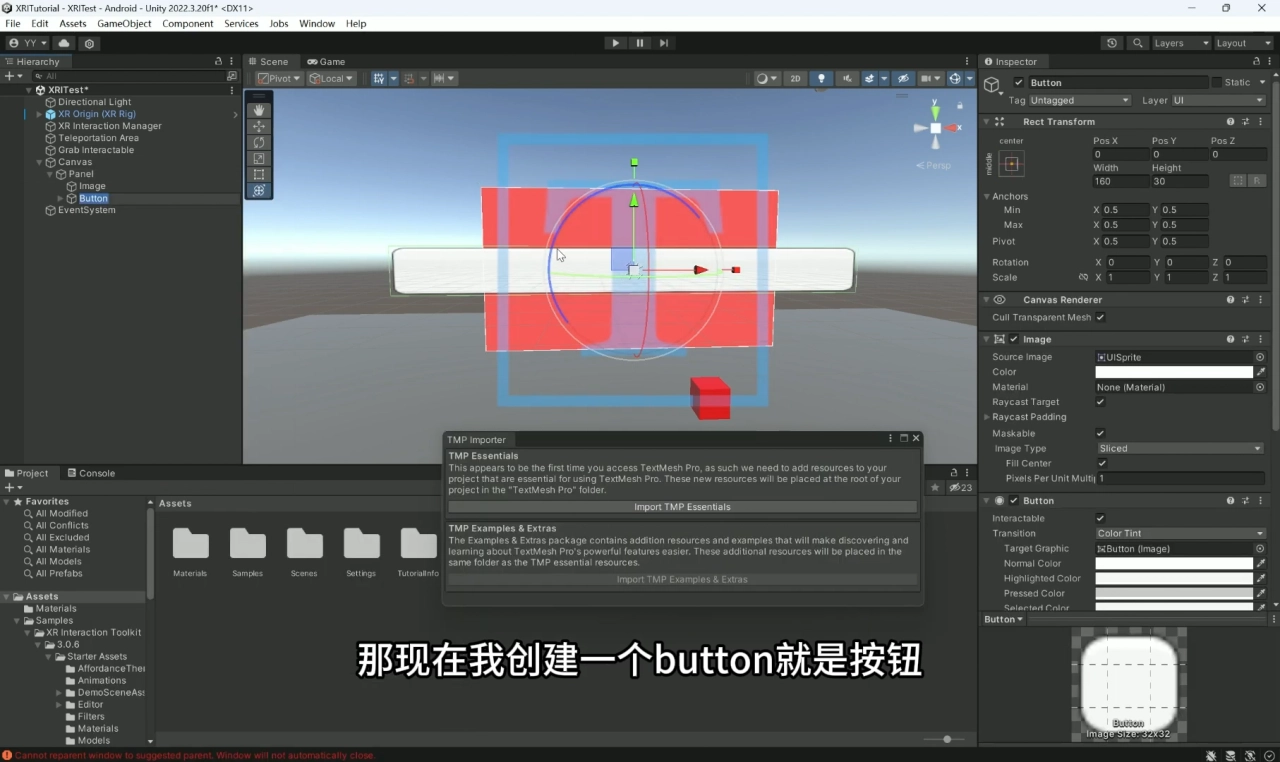
Task: Open the Window menu
Action: [317, 23]
